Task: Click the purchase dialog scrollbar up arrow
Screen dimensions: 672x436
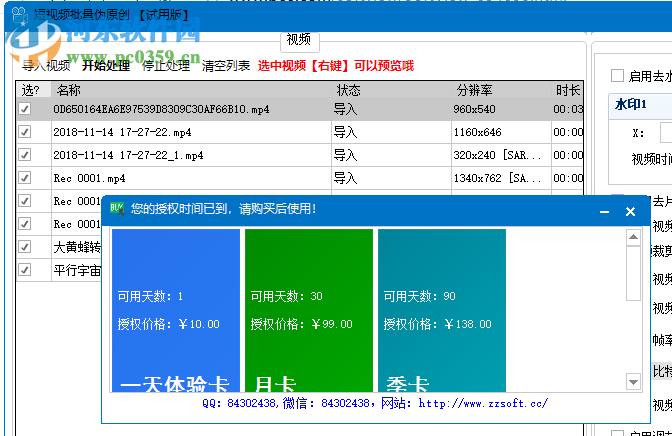Action: (x=633, y=237)
